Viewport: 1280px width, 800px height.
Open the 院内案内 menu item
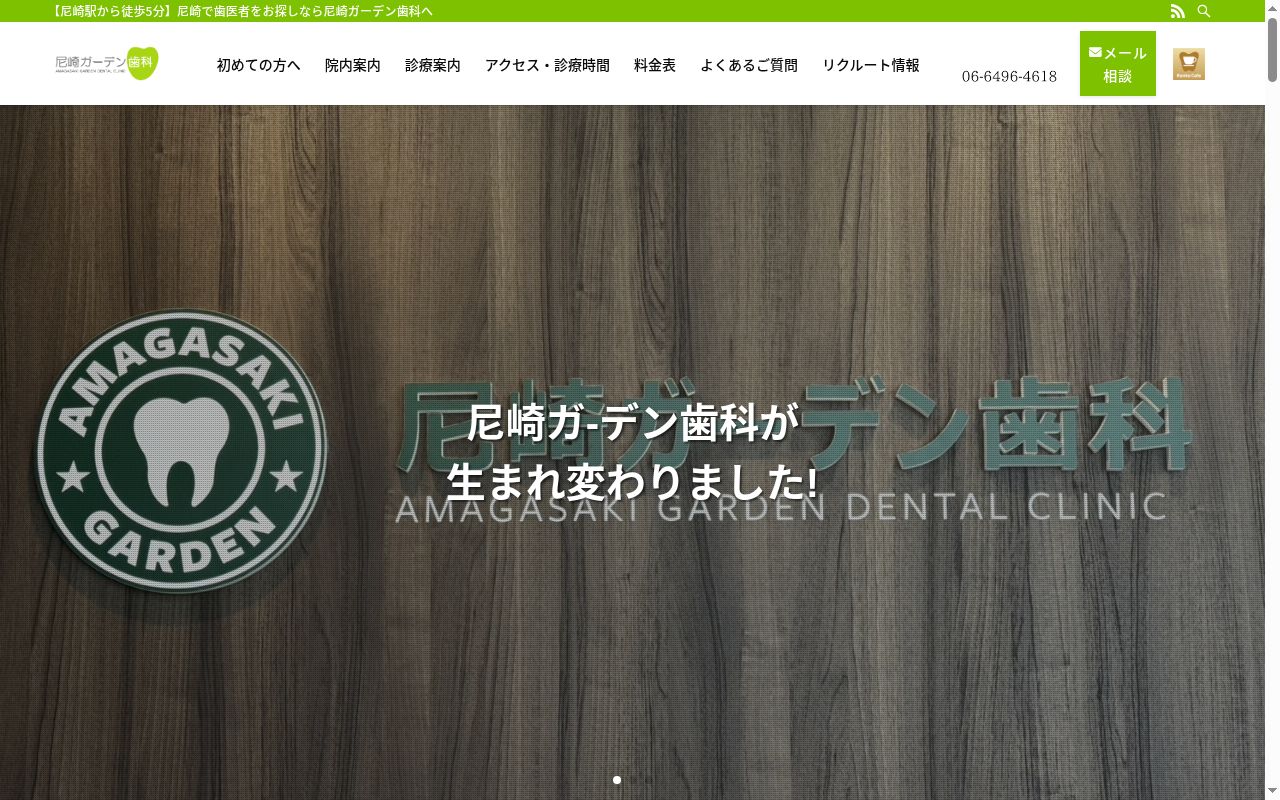coord(353,65)
